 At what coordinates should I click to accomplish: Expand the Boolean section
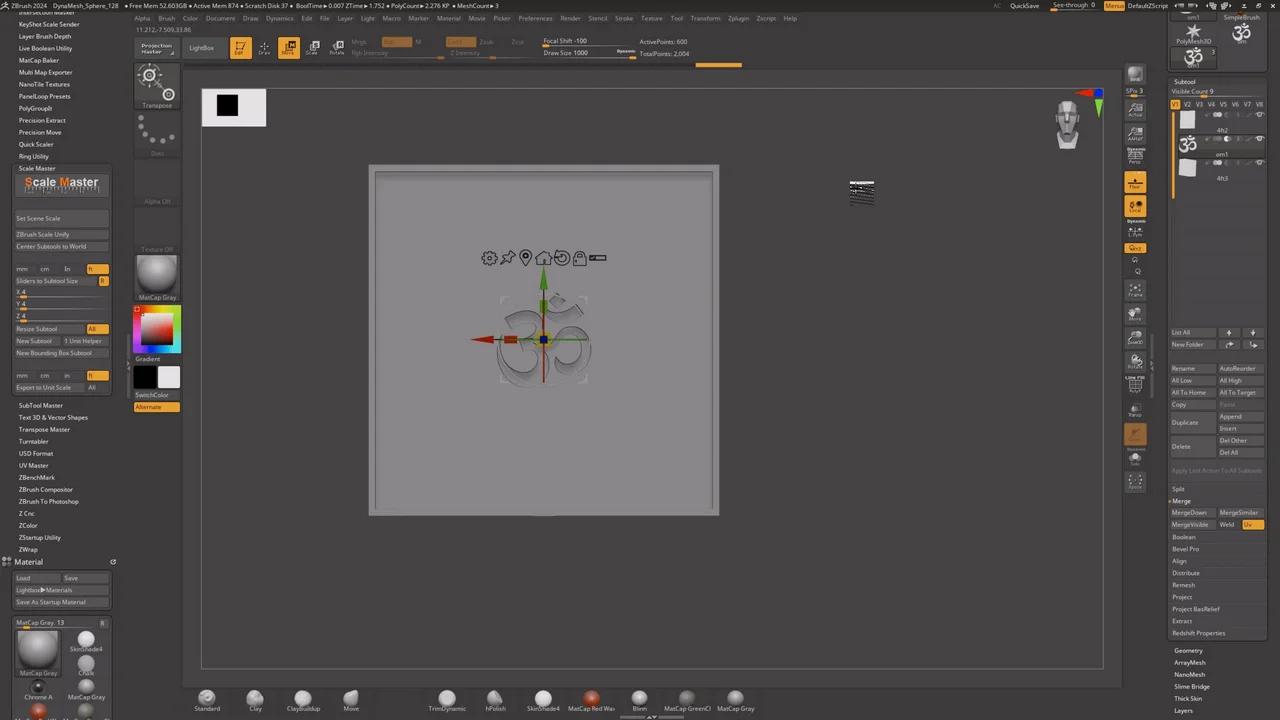pyautogui.click(x=1184, y=537)
